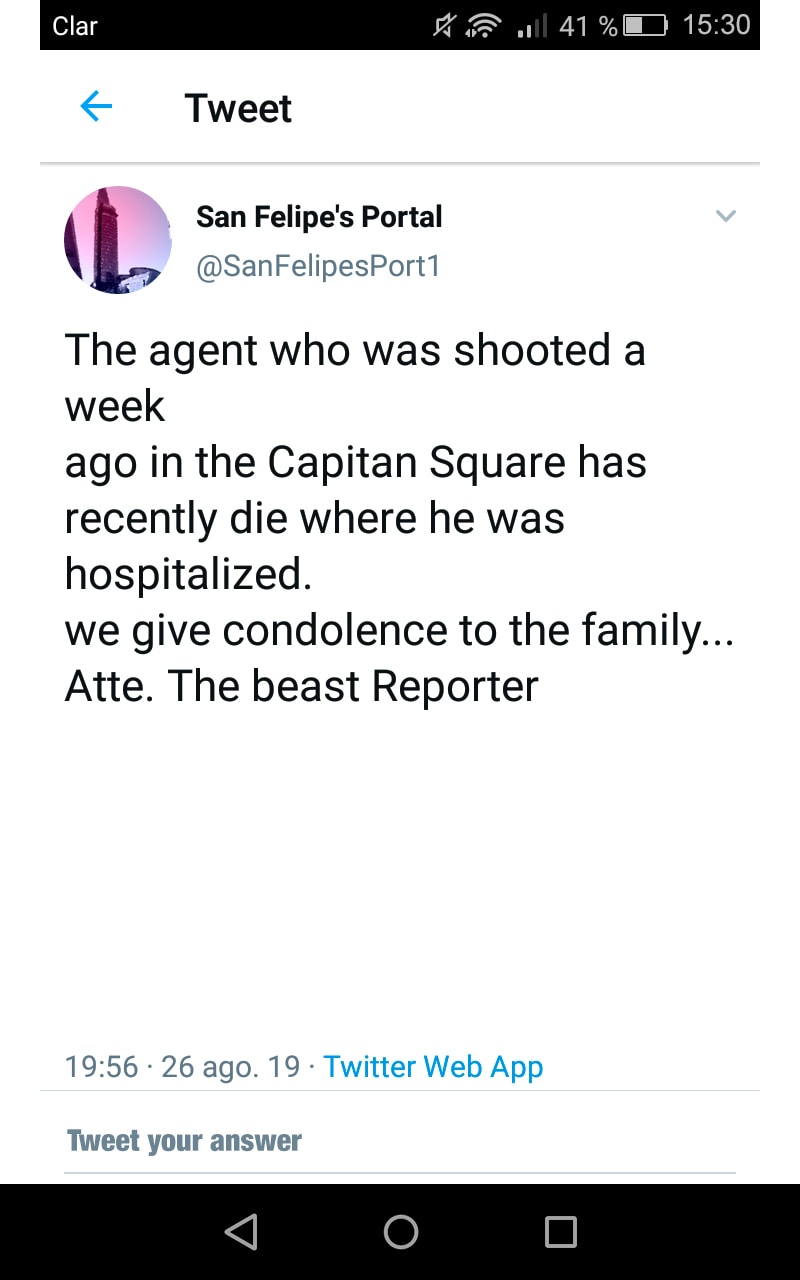Tap the 19:56 · 26 ago. 19 timestamp
This screenshot has height=1280, width=800.
pos(182,1066)
